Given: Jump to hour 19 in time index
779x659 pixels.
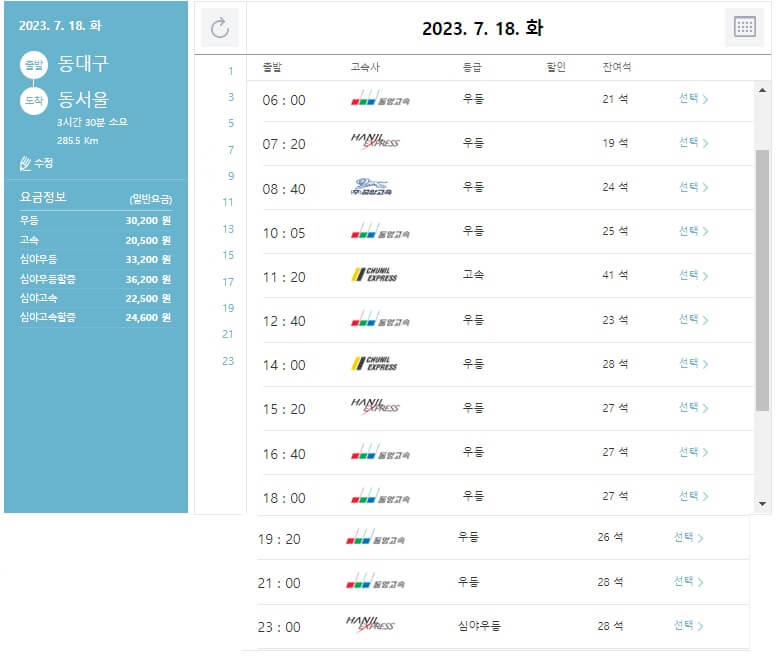Looking at the screenshot, I should click(228, 308).
